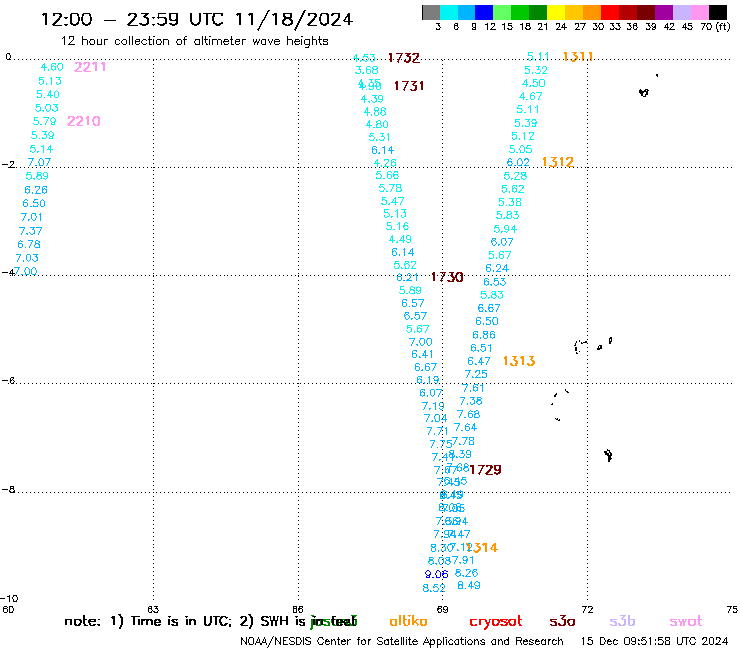
Task: Click the wave height value 8.52
Action: pyautogui.click(x=434, y=588)
